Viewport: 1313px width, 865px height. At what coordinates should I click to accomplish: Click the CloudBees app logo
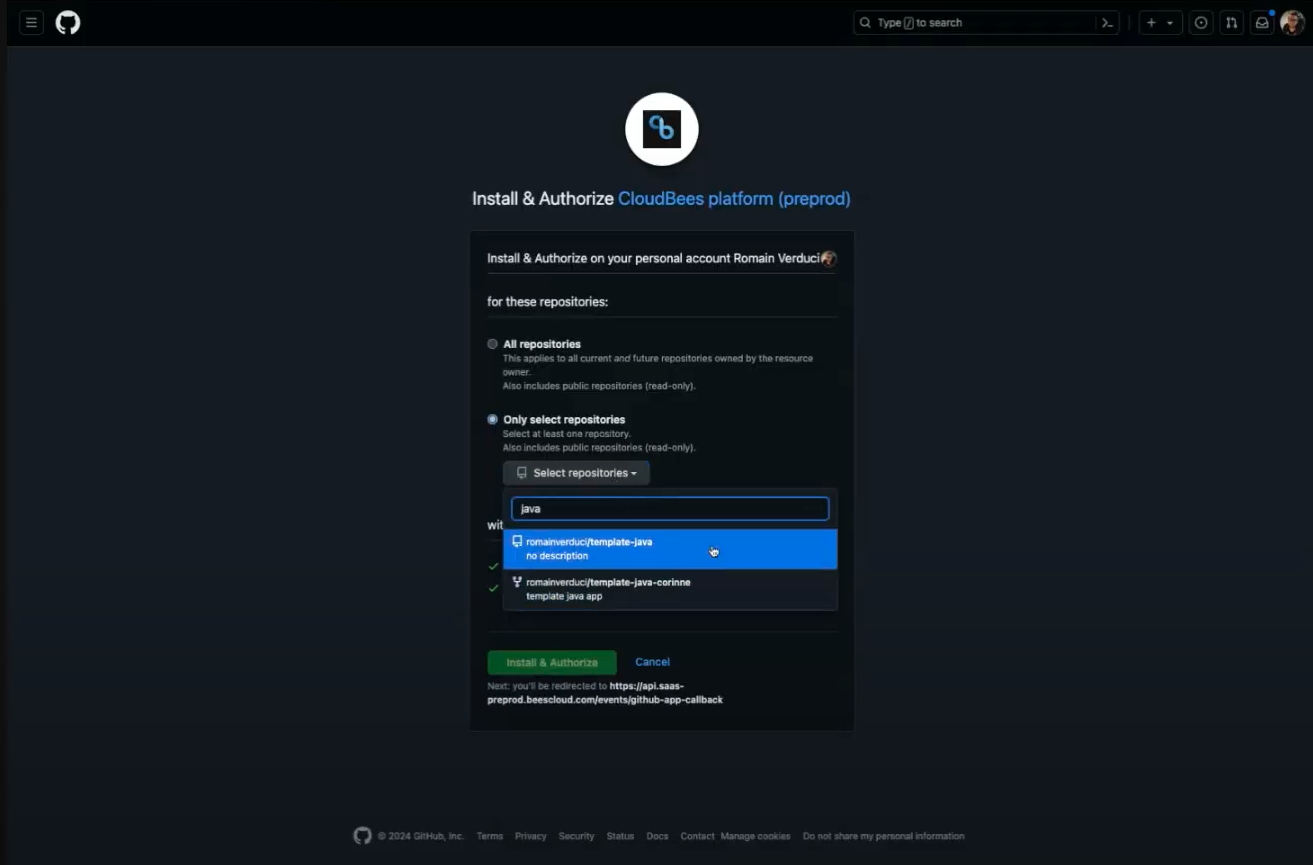point(661,128)
